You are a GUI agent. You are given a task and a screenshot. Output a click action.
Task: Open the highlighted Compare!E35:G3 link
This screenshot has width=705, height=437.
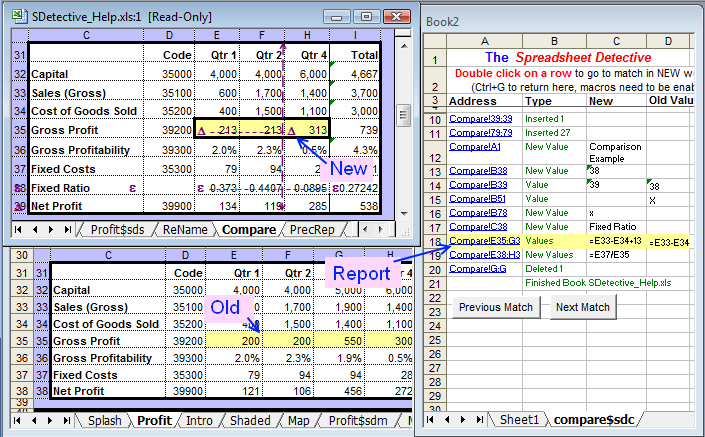point(484,241)
